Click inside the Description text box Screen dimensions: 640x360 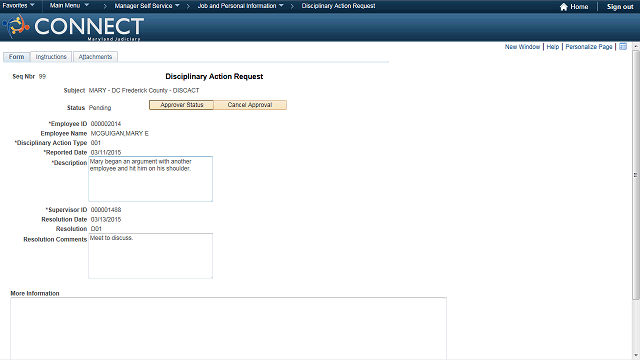pyautogui.click(x=151, y=179)
